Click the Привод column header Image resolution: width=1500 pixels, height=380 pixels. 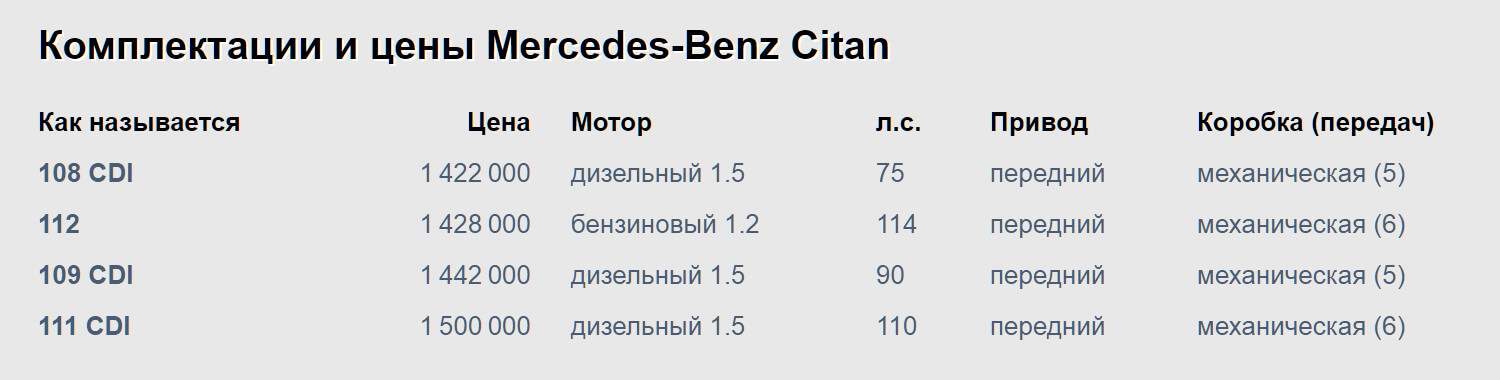coord(1039,123)
